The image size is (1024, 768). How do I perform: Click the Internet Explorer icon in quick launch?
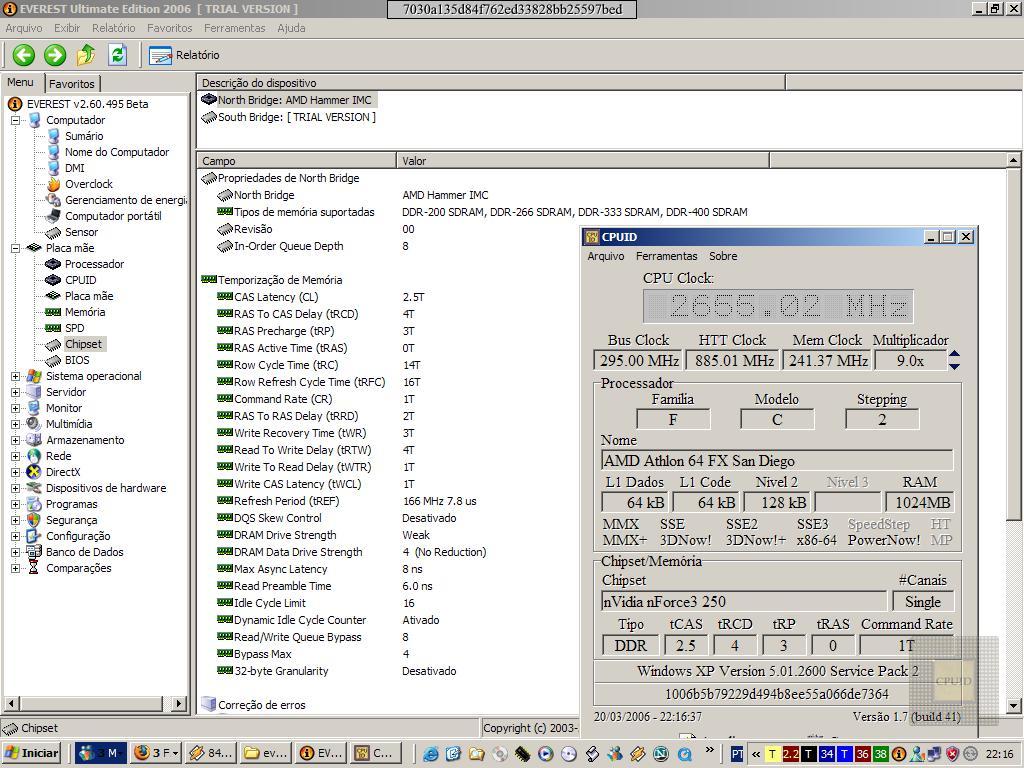pyautogui.click(x=430, y=754)
